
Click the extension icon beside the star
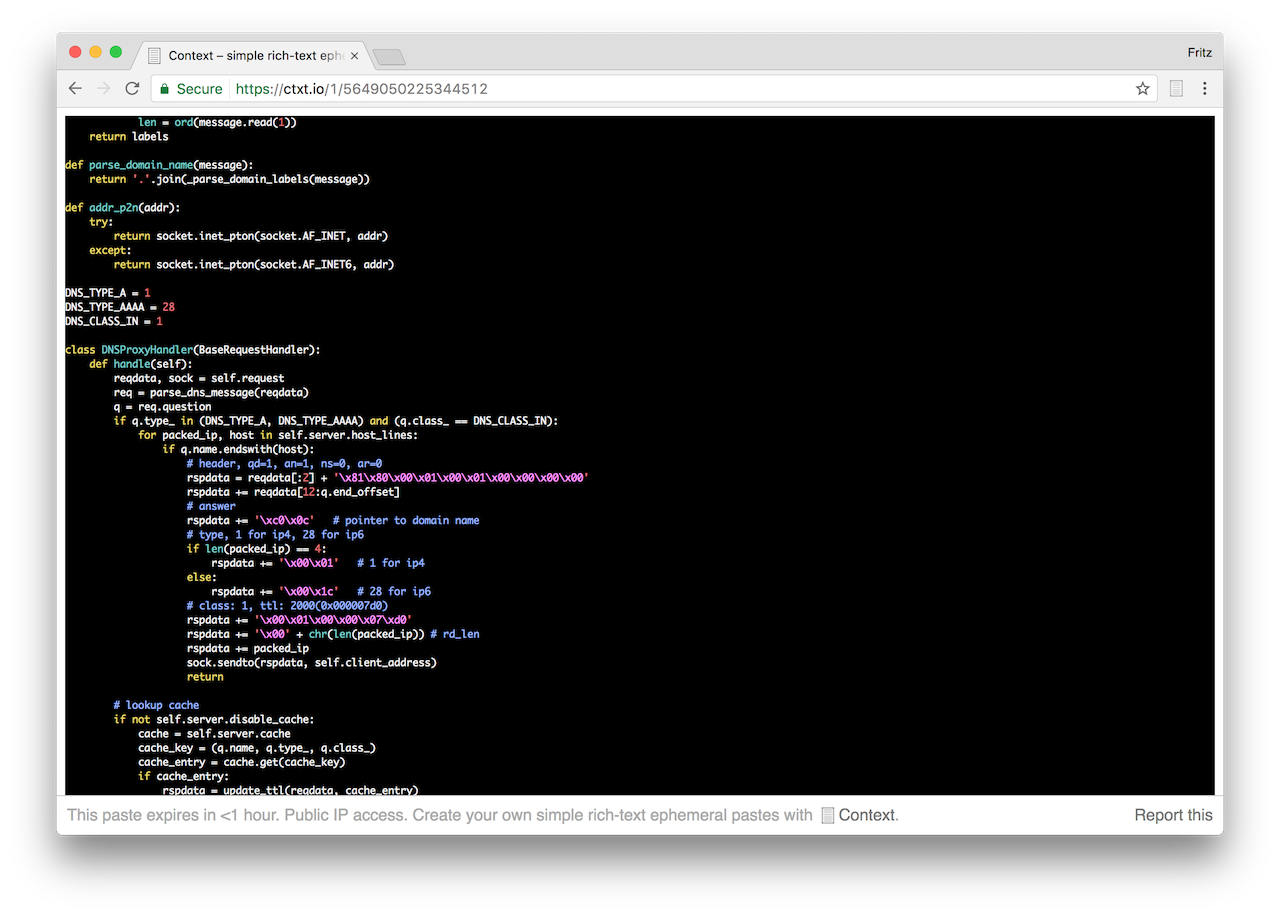pyautogui.click(x=1176, y=89)
